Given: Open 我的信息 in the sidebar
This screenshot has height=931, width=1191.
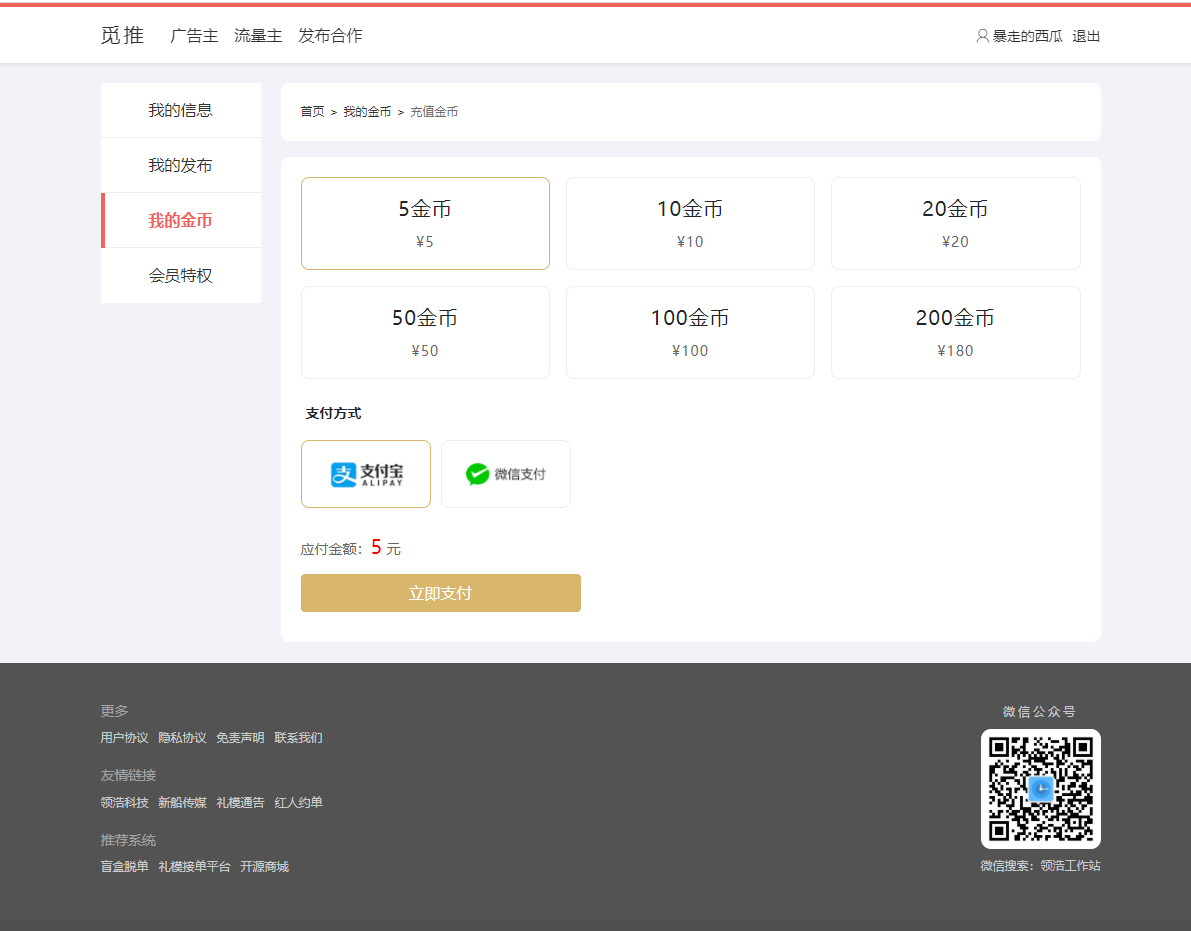Looking at the screenshot, I should (x=181, y=110).
